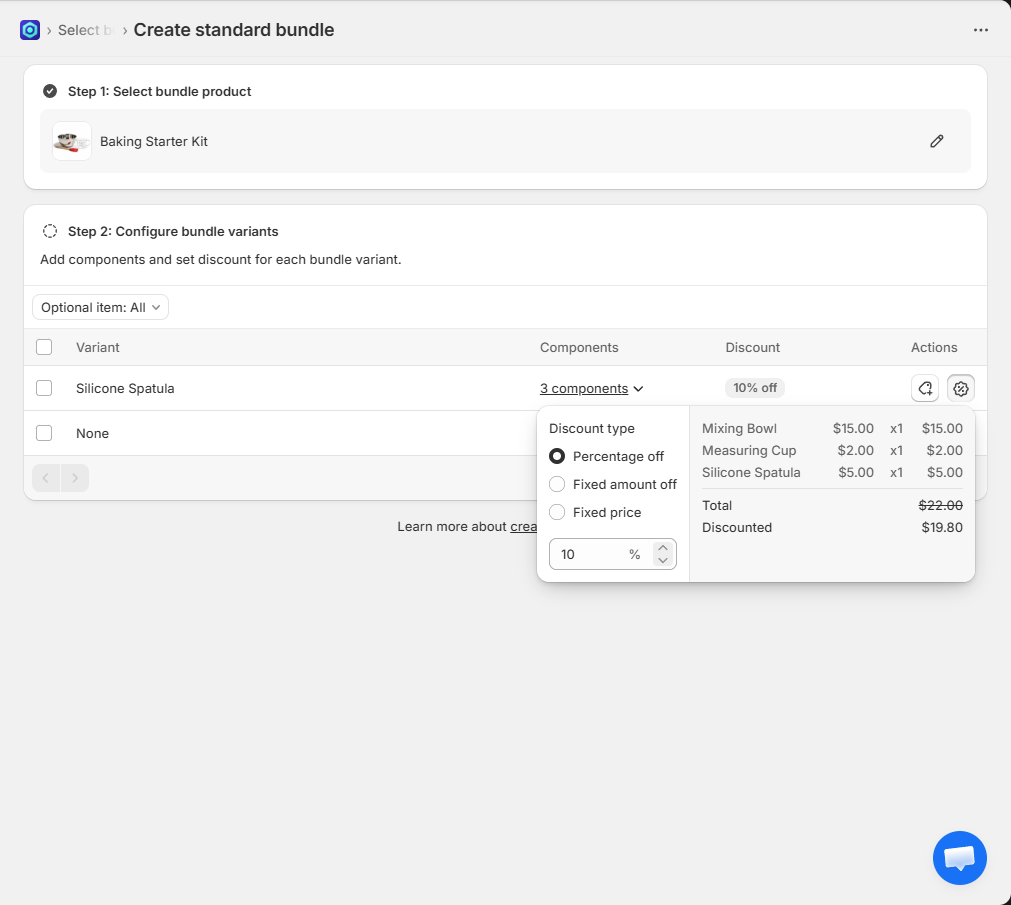Open the three-dot more options menu

click(x=980, y=30)
